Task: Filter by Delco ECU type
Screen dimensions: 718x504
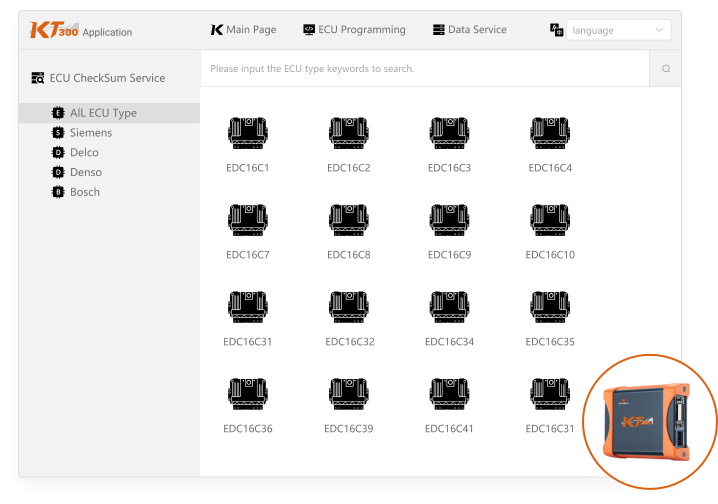Action: (84, 153)
